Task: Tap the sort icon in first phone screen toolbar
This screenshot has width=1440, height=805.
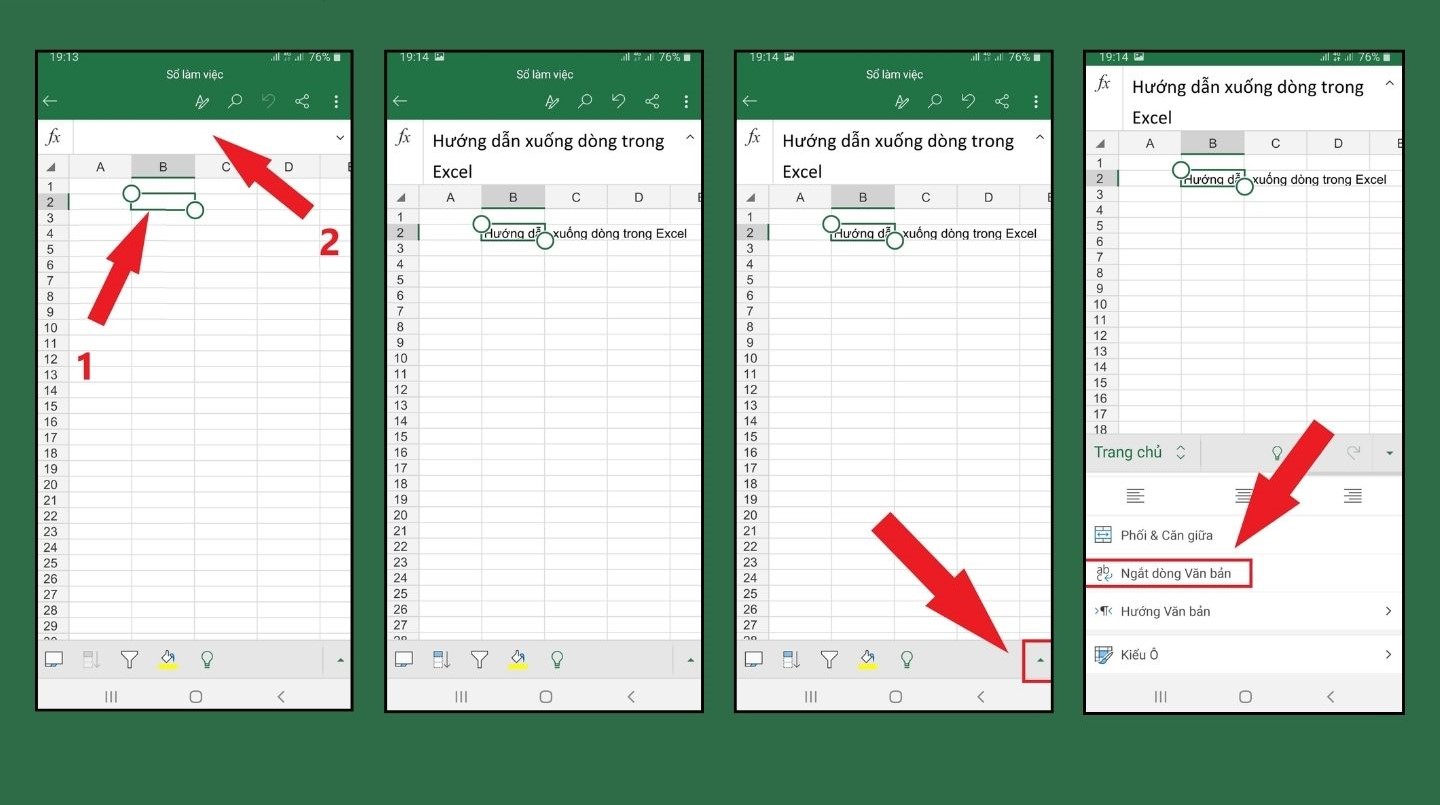Action: (92, 659)
